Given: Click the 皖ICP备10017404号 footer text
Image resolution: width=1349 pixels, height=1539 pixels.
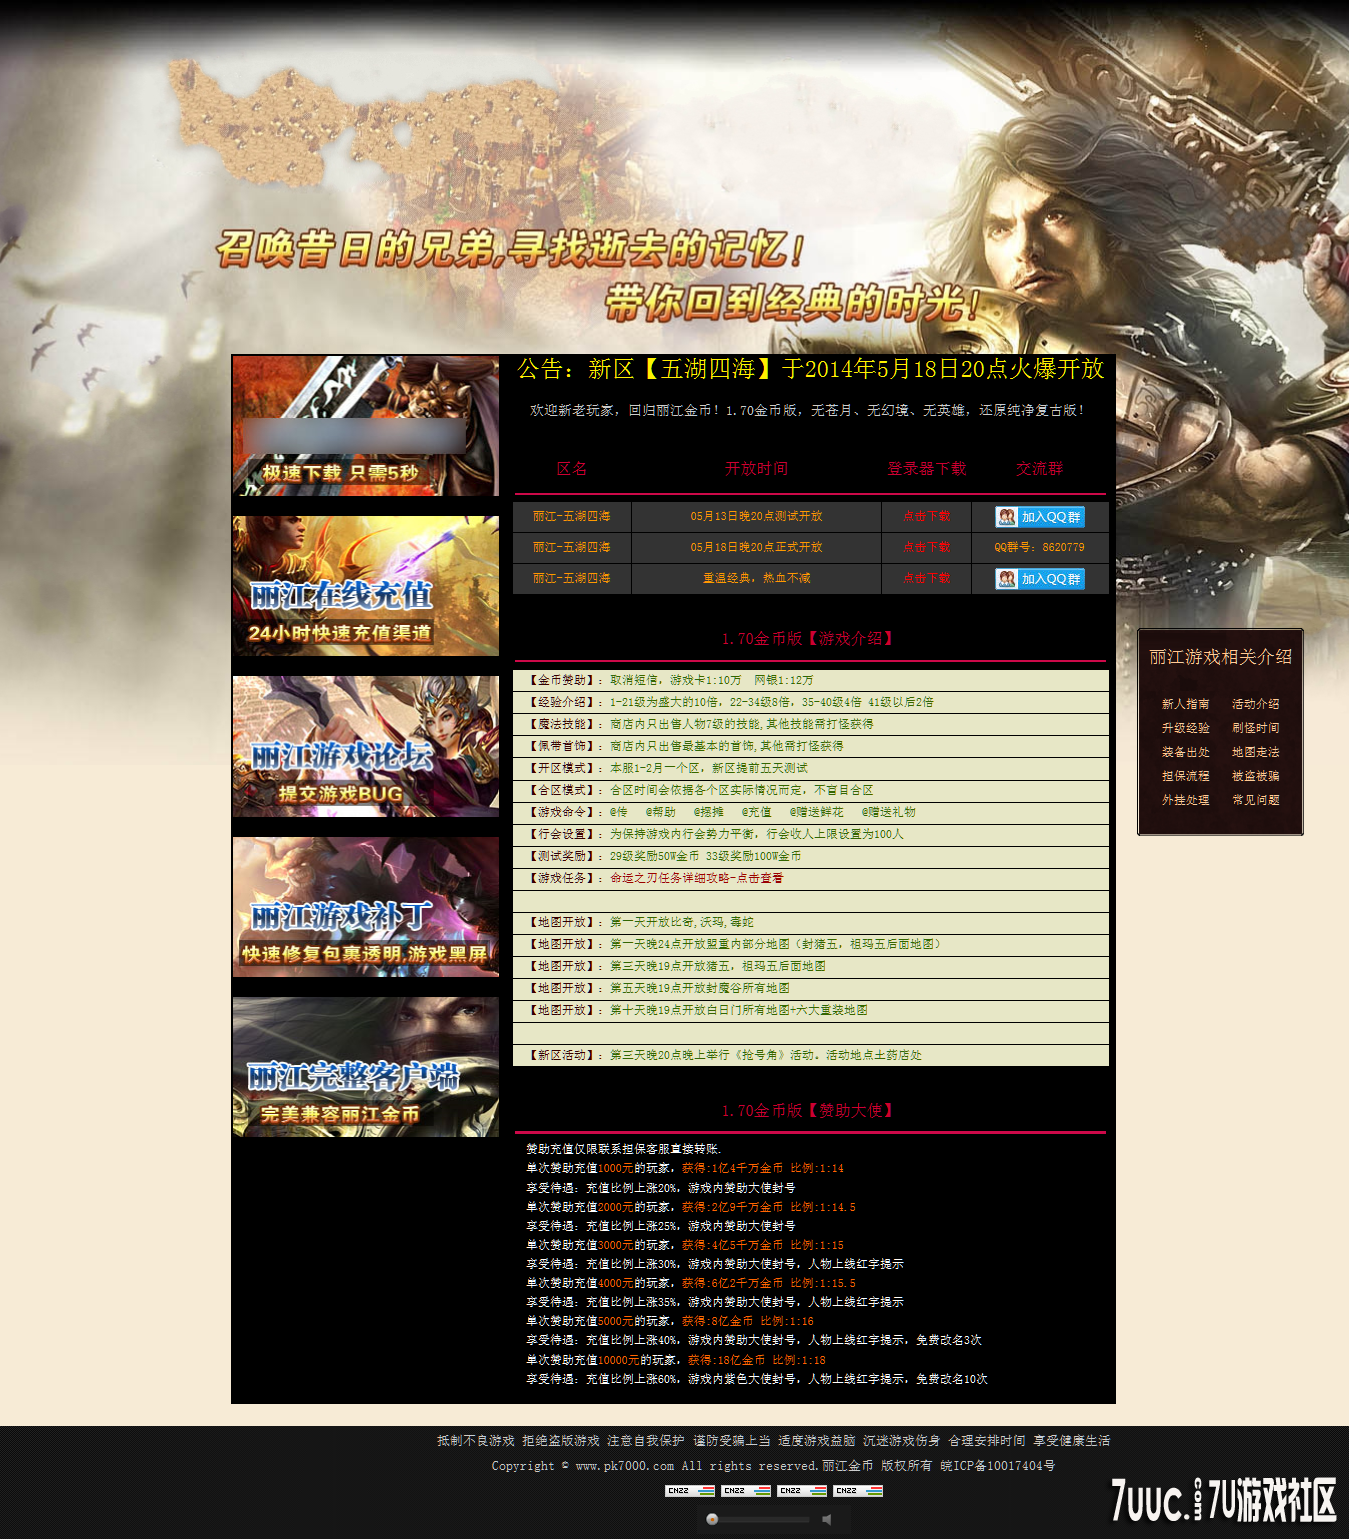Looking at the screenshot, I should [x=997, y=1466].
